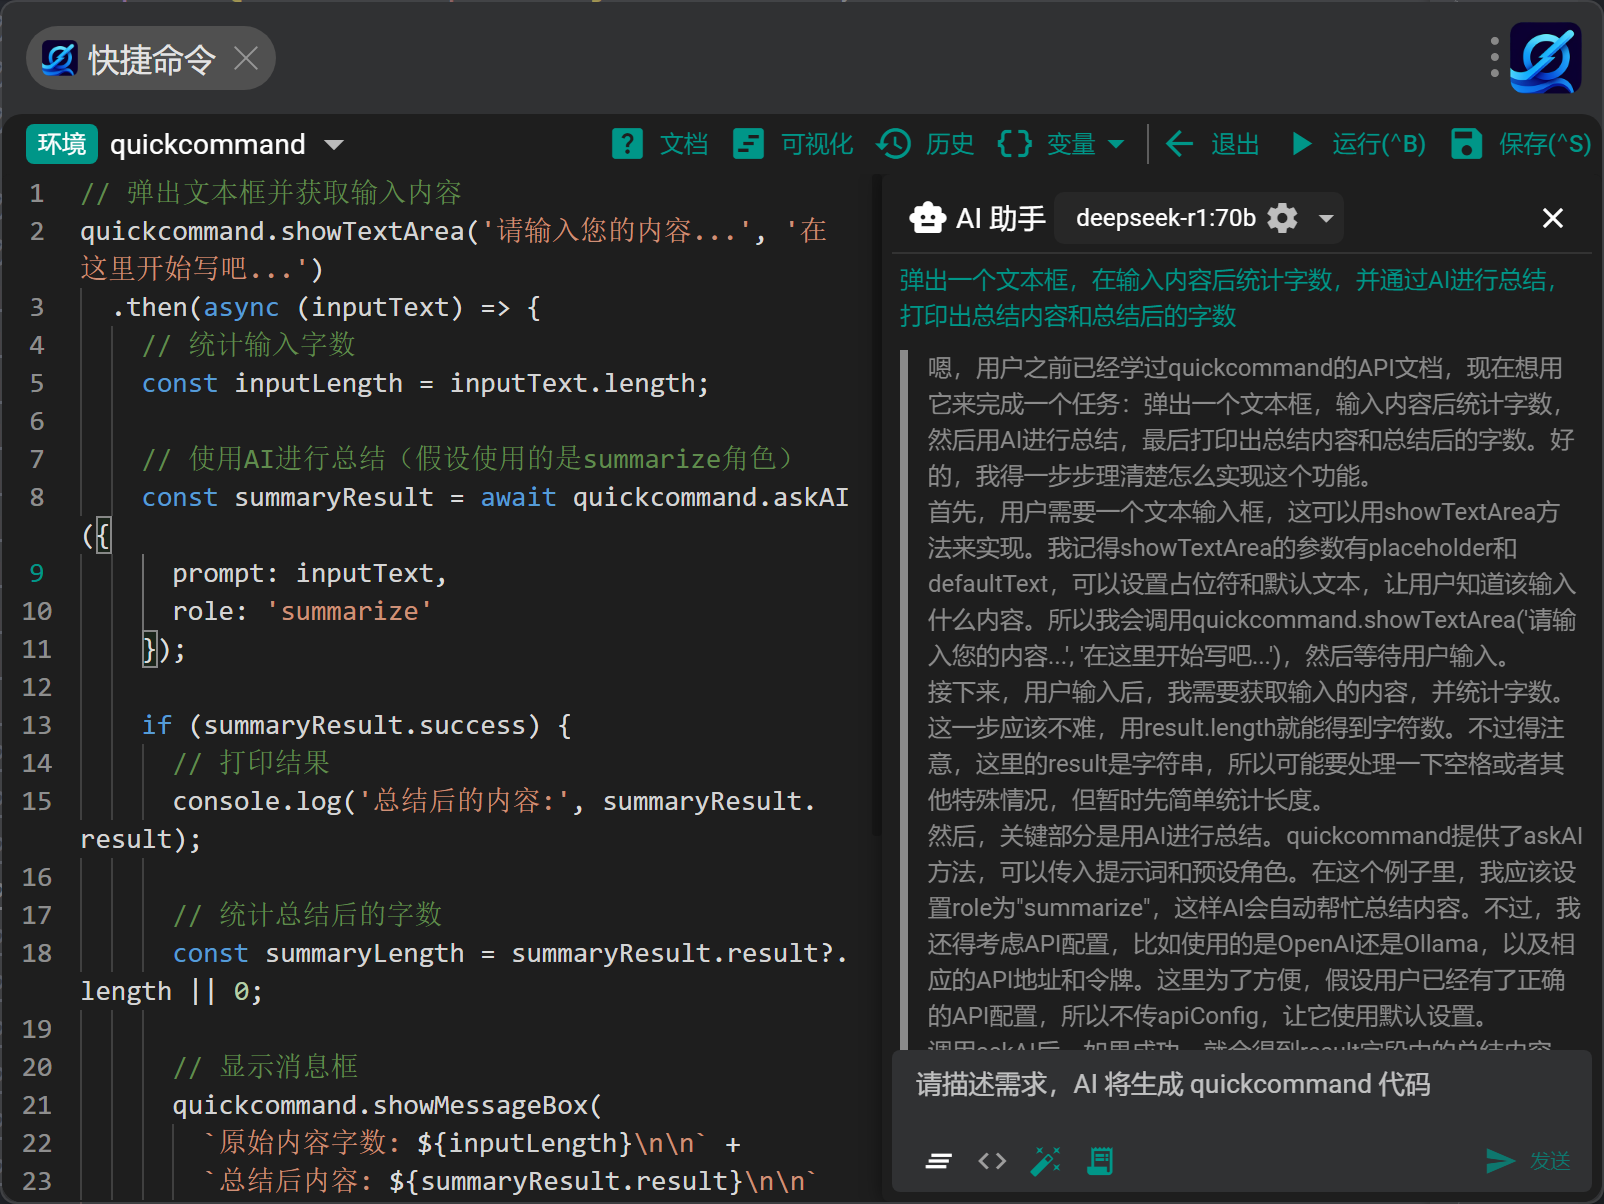The width and height of the screenshot is (1604, 1204).
Task: Expand the 变量 dropdown arrow
Action: pyautogui.click(x=1116, y=144)
